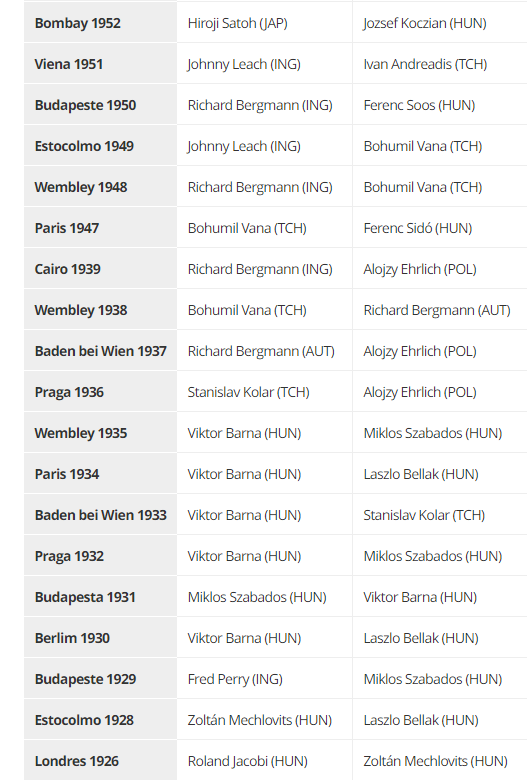Click the Cairo 1939 row header
530x780 pixels.
[x=100, y=269]
